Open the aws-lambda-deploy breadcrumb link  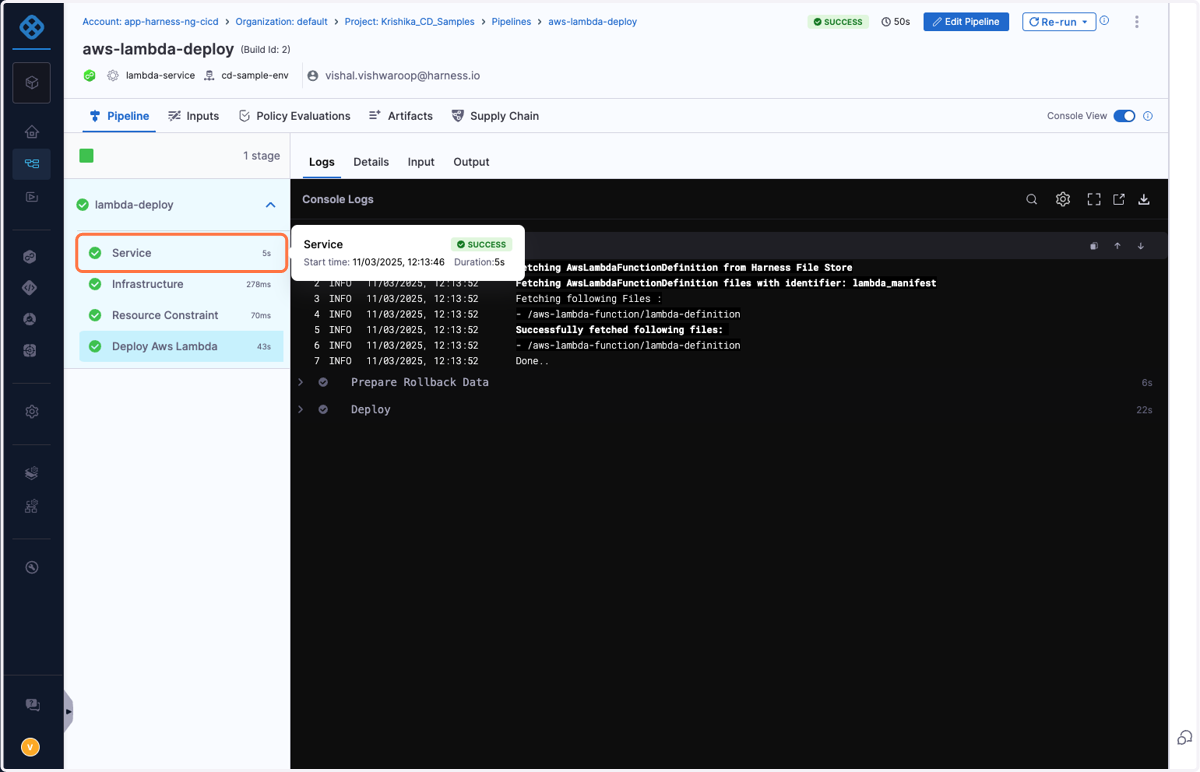(x=592, y=22)
